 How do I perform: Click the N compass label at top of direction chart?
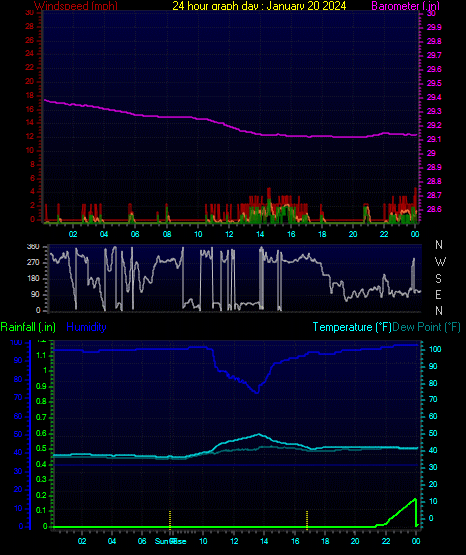click(439, 245)
